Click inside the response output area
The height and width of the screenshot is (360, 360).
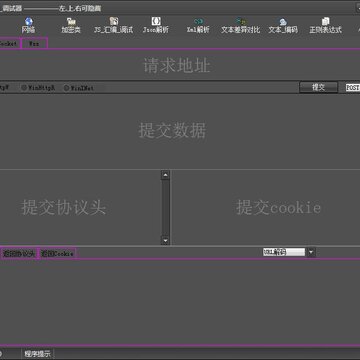click(x=180, y=302)
